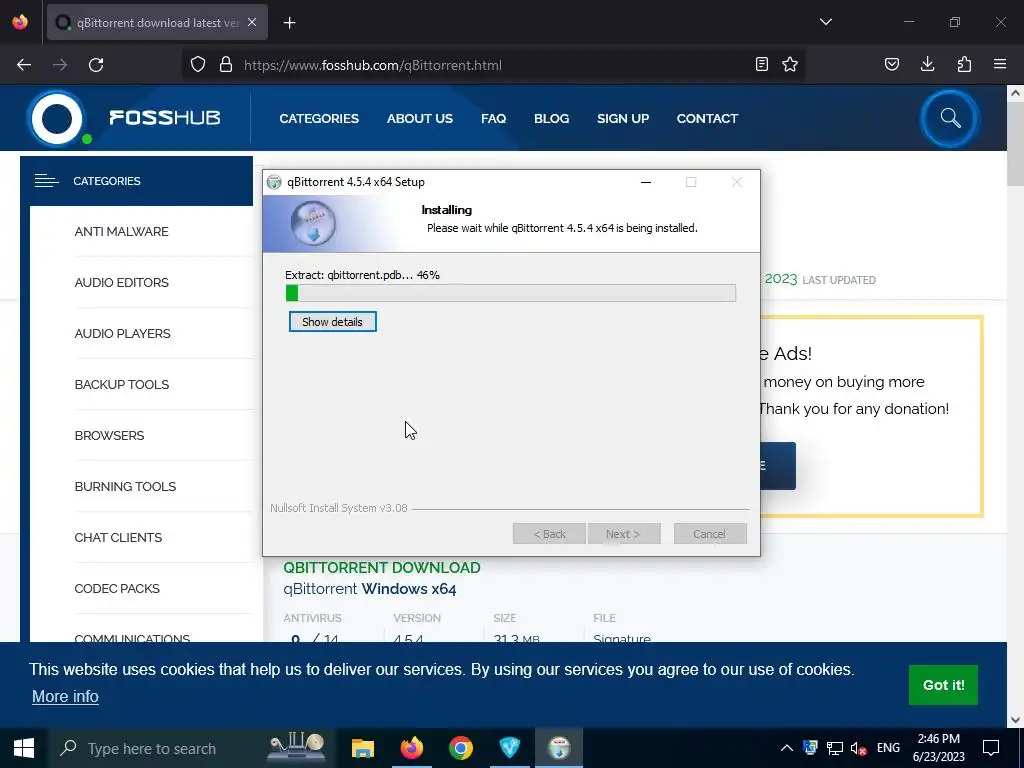
Task: Open Firefox downloads panel arrow icon
Action: [927, 65]
